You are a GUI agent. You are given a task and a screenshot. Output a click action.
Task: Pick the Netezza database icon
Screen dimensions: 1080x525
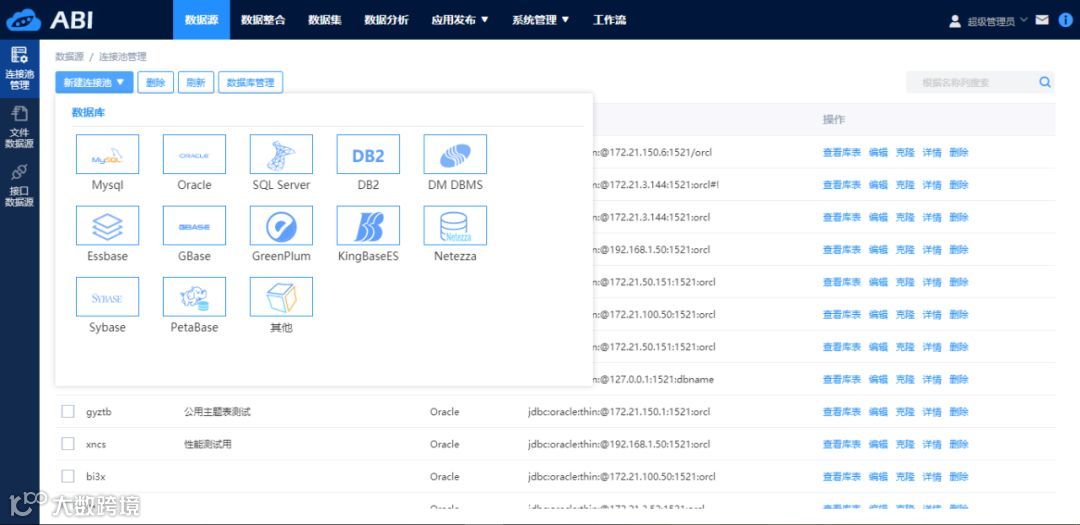click(455, 225)
